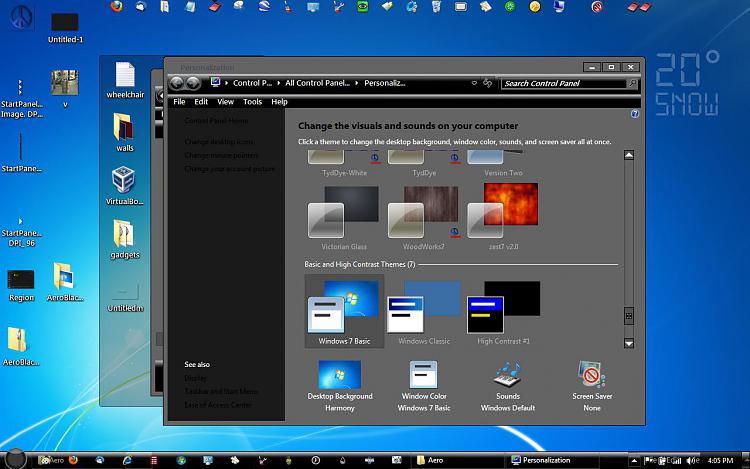Open Internet Explorer from the taskbar

coord(127,460)
